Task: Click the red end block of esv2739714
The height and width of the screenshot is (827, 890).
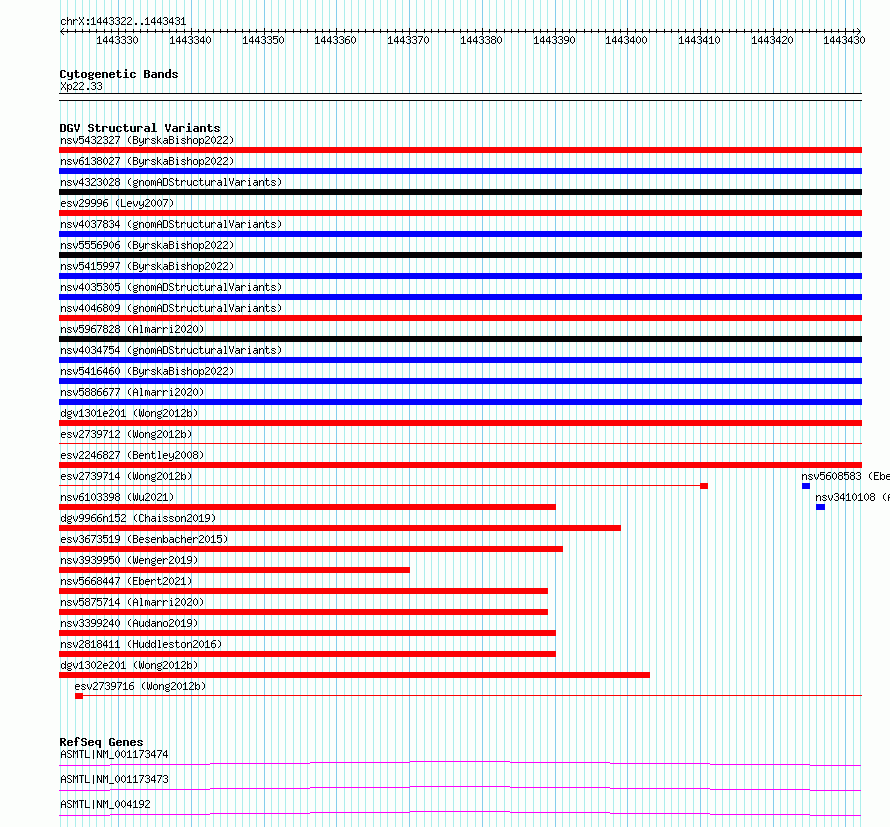Action: point(704,486)
